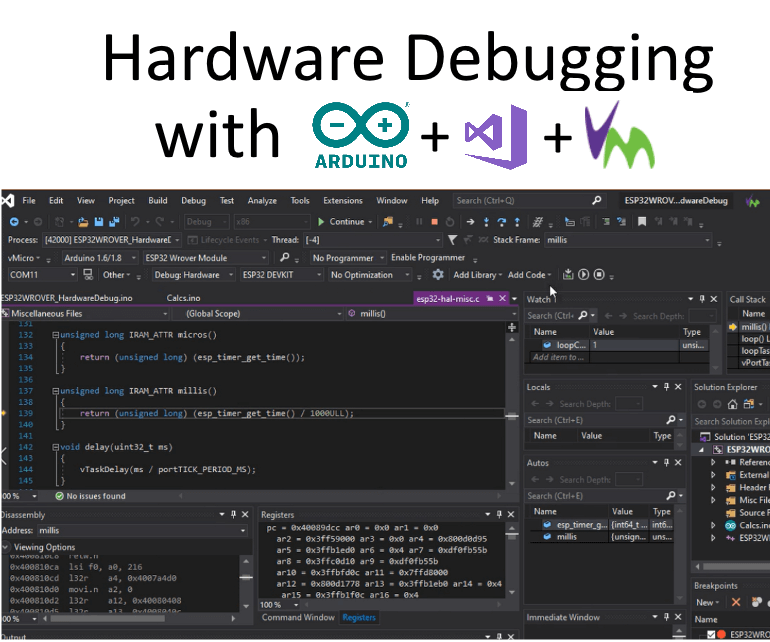
Task: Expand the Viewing Options section in Disassembly
Action: (x=6, y=547)
